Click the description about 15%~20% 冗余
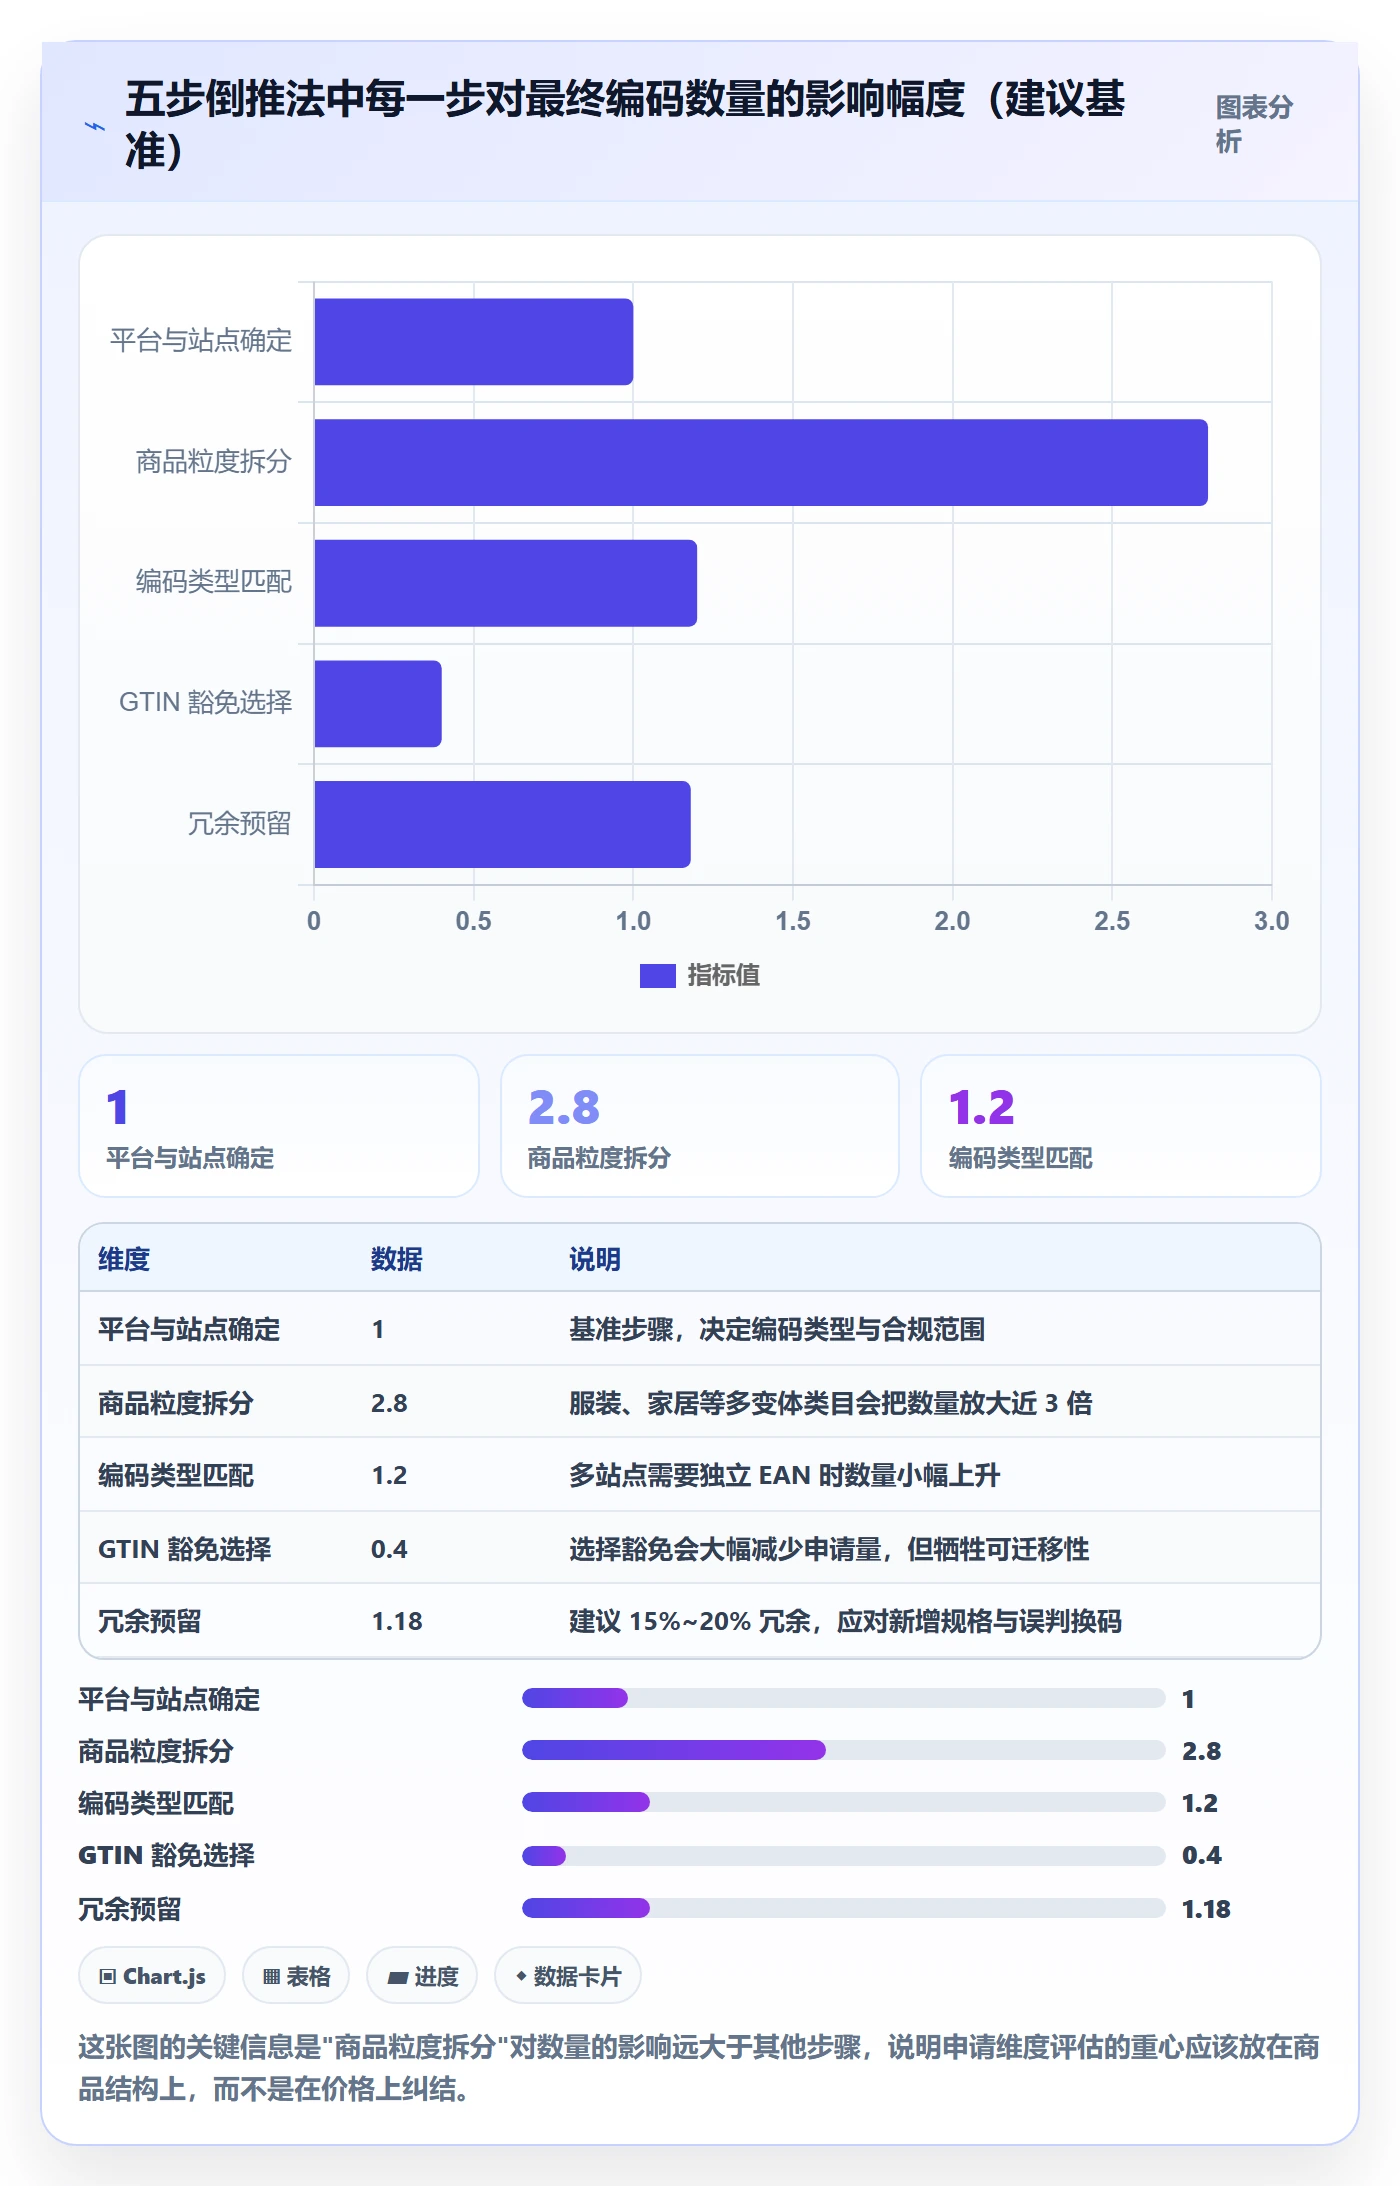This screenshot has height=2186, width=1400. coord(846,1621)
